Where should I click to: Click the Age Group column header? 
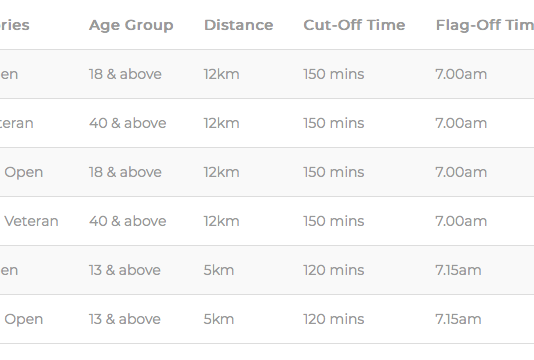(131, 26)
